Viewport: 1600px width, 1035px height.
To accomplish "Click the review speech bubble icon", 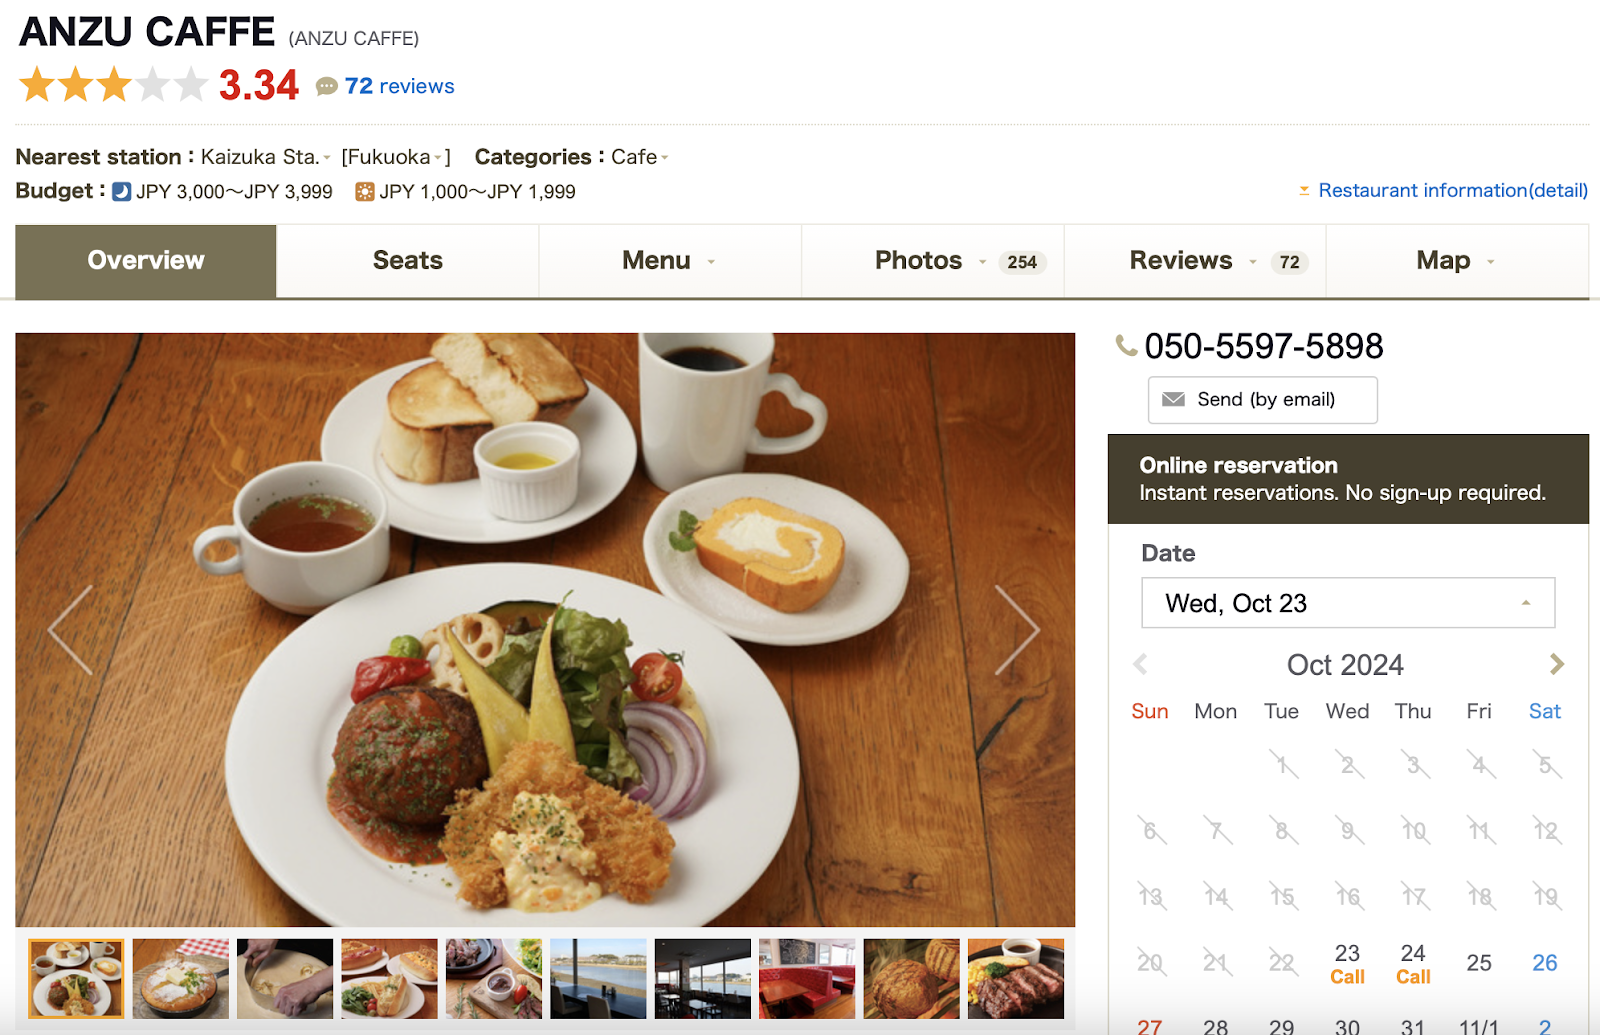I will (326, 87).
